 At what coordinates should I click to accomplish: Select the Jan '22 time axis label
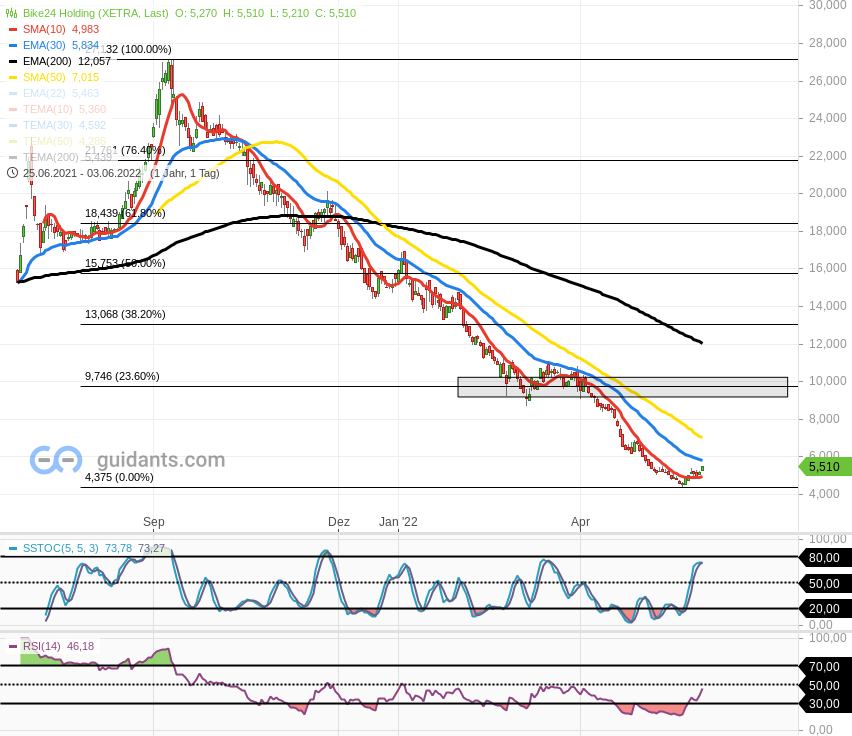pyautogui.click(x=398, y=522)
